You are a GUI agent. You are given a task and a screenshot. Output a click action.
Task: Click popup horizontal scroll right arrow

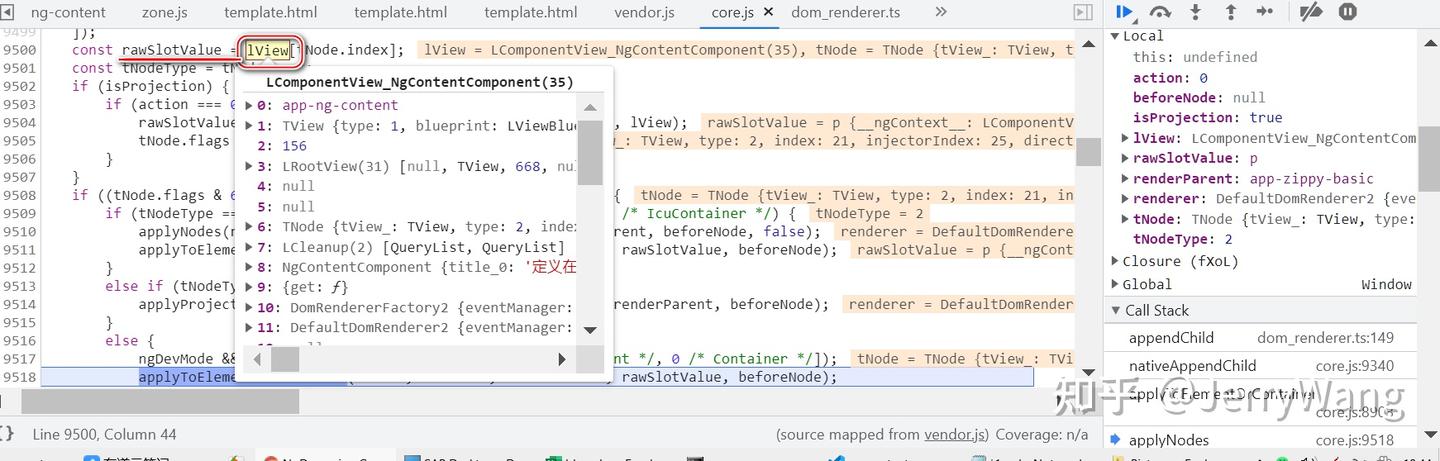tap(562, 359)
